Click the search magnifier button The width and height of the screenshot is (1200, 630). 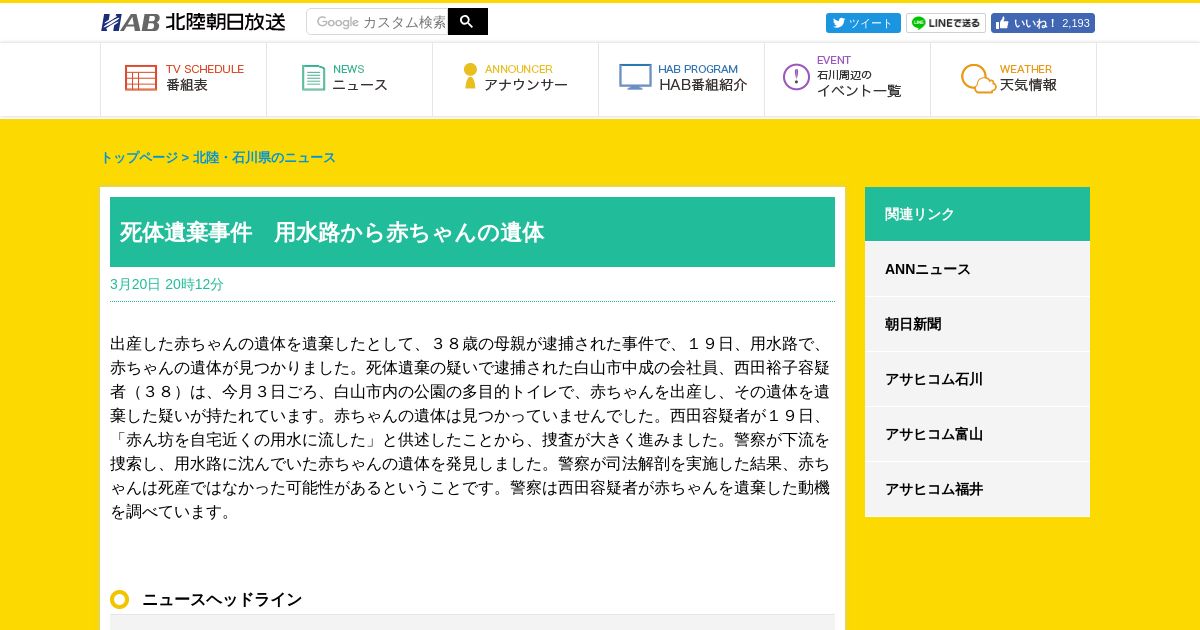[467, 22]
